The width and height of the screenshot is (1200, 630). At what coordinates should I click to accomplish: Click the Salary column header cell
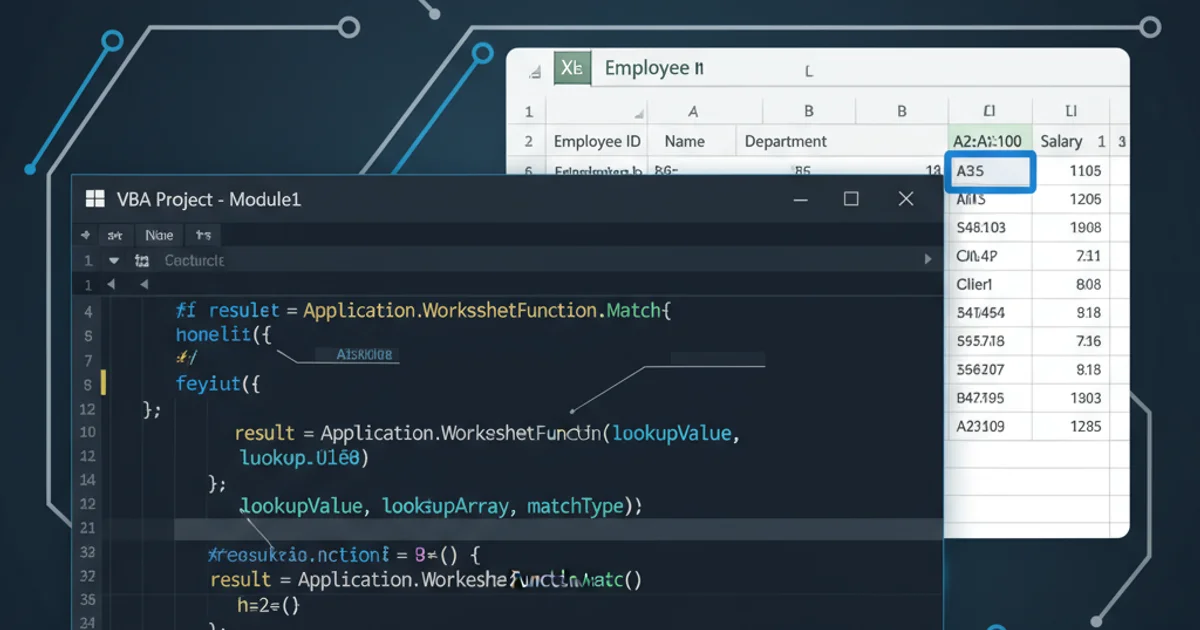point(1061,141)
